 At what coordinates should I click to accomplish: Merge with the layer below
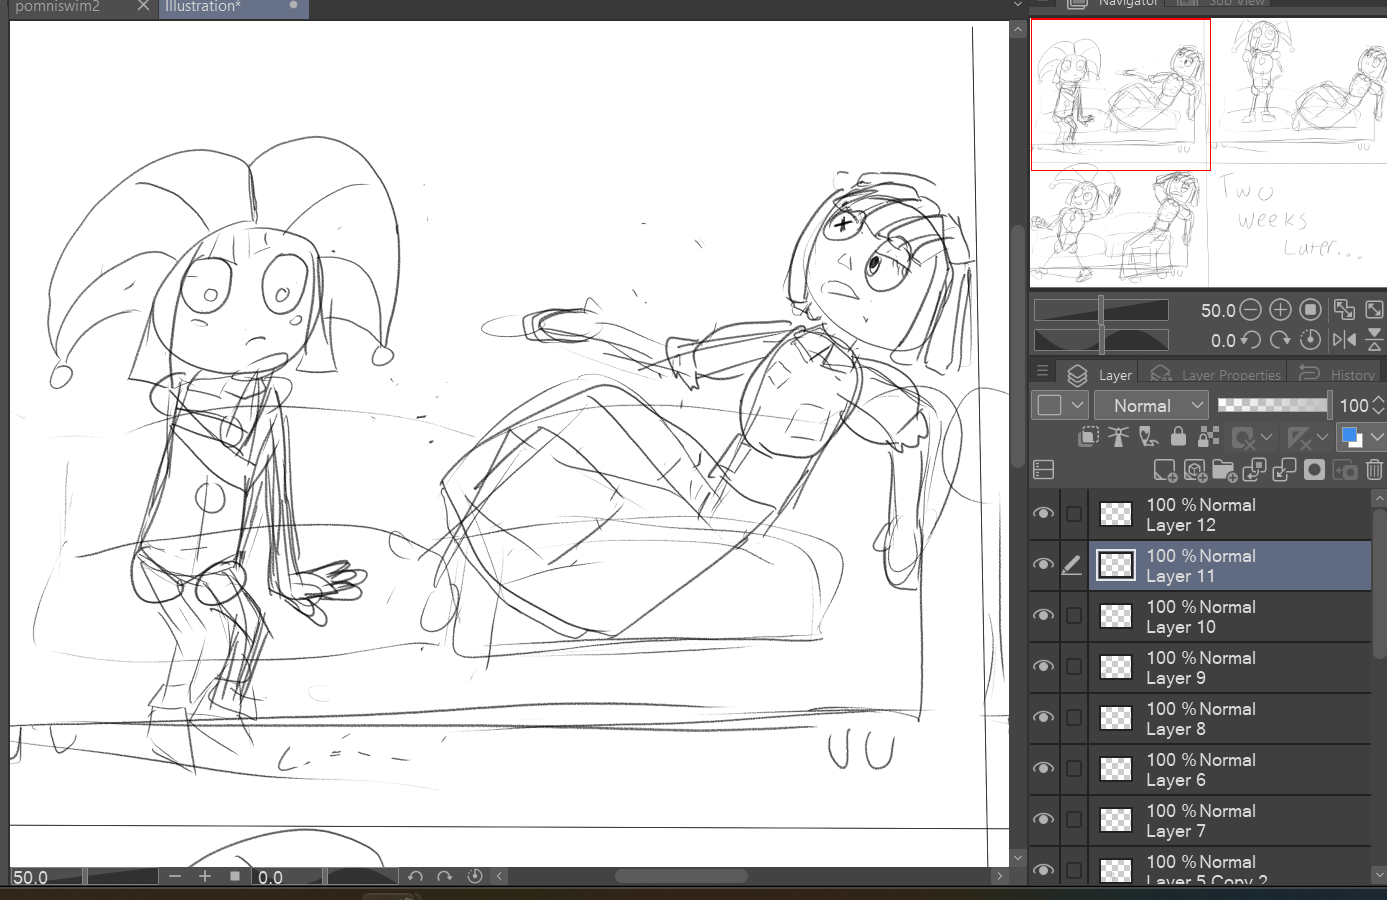[x=1284, y=470]
